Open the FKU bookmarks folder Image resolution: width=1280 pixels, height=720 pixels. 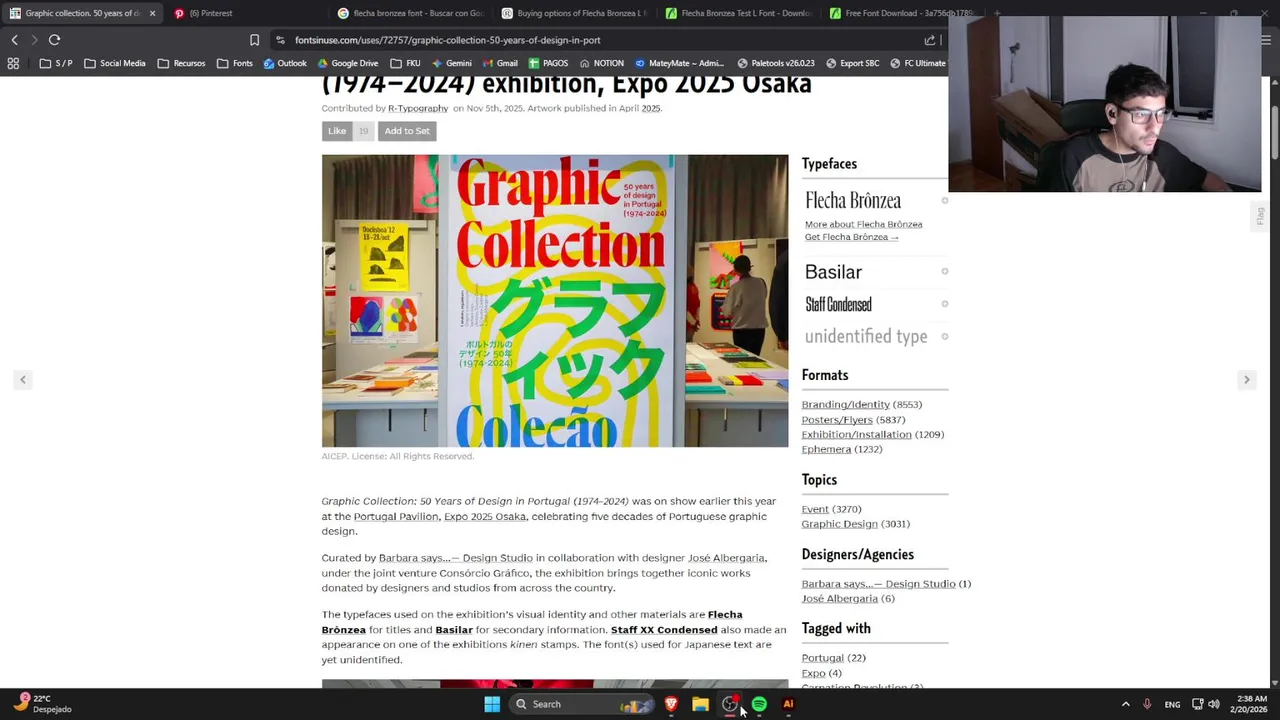click(x=405, y=63)
